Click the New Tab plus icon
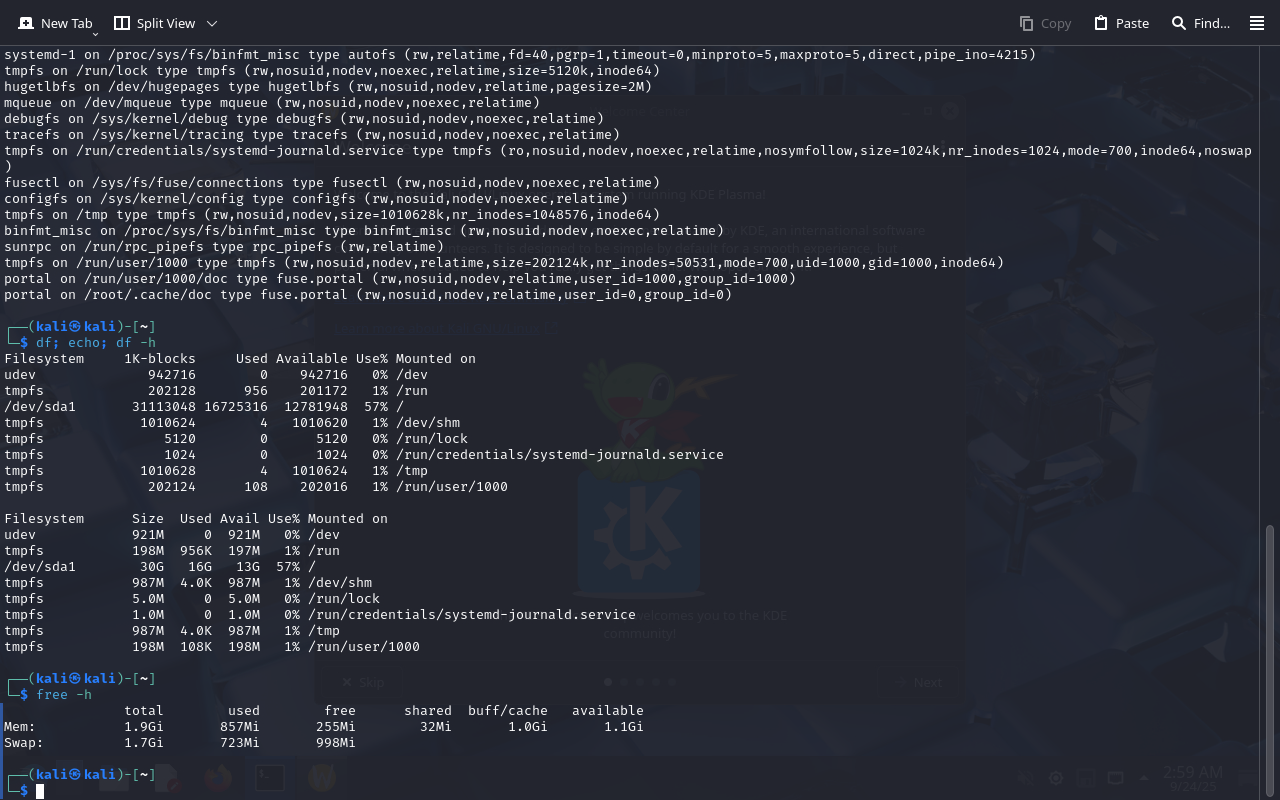 pyautogui.click(x=26, y=23)
